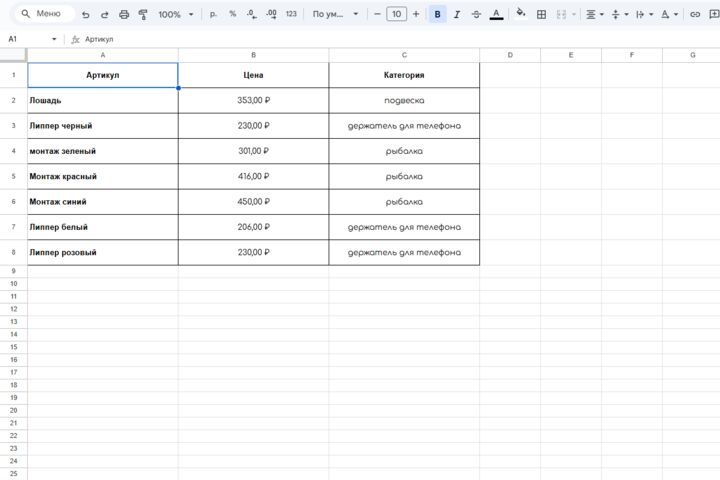Screen dimensions: 720x480
Task: Open the font family dropdown
Action: [x=335, y=14]
